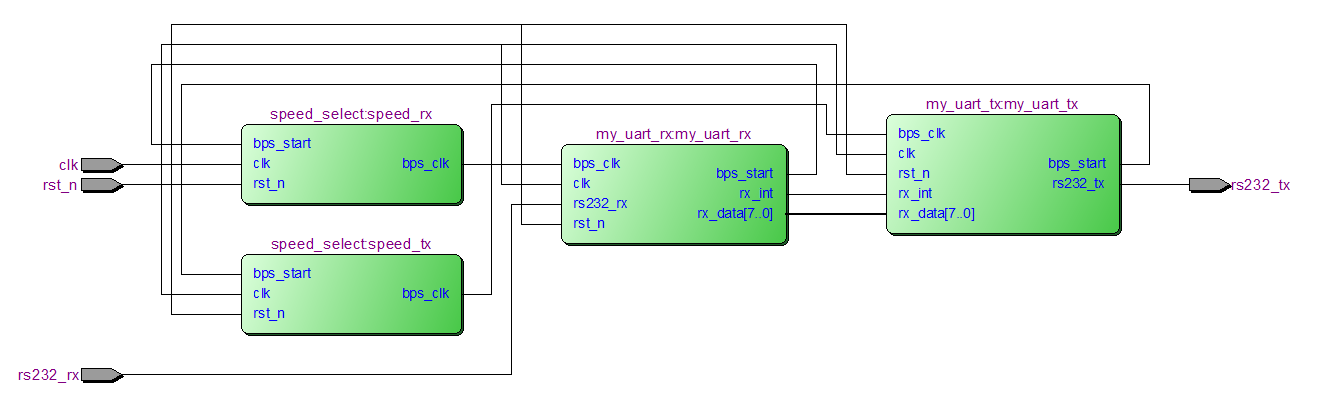Screen dimensions: 1332x415
Task: Select the speed_select:speed_rx block title
Action: point(351,114)
